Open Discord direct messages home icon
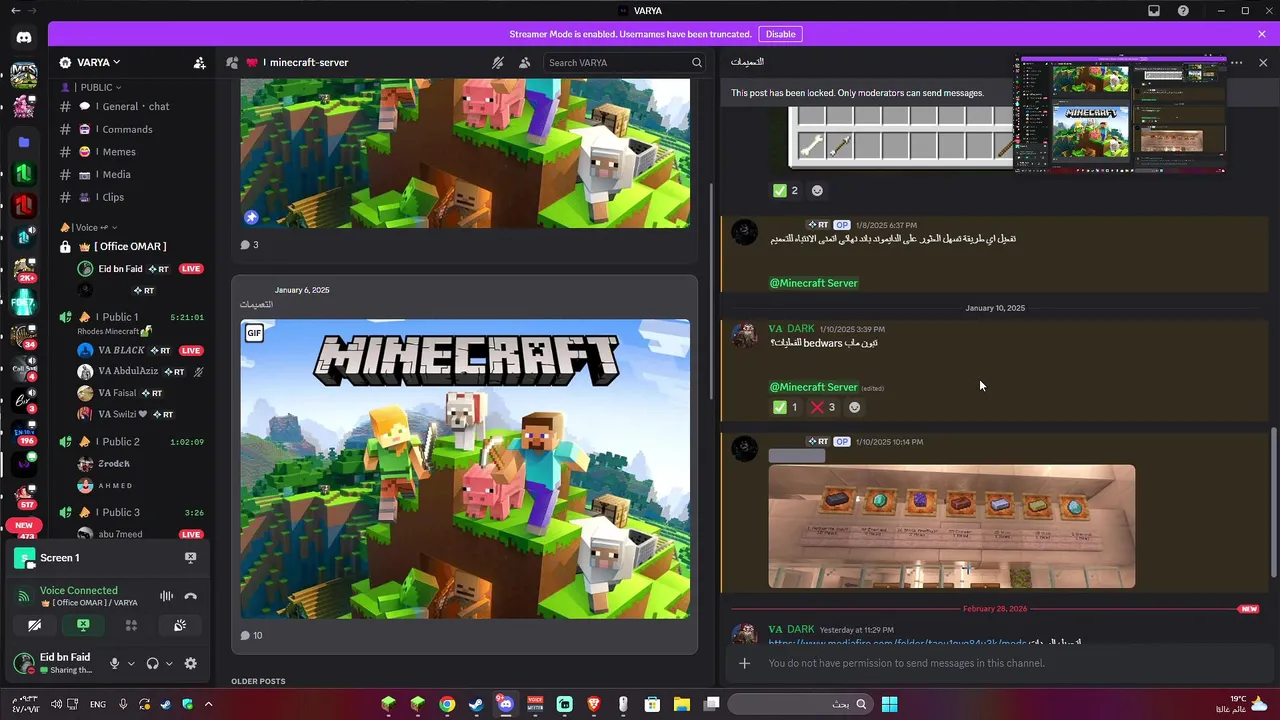 24,37
